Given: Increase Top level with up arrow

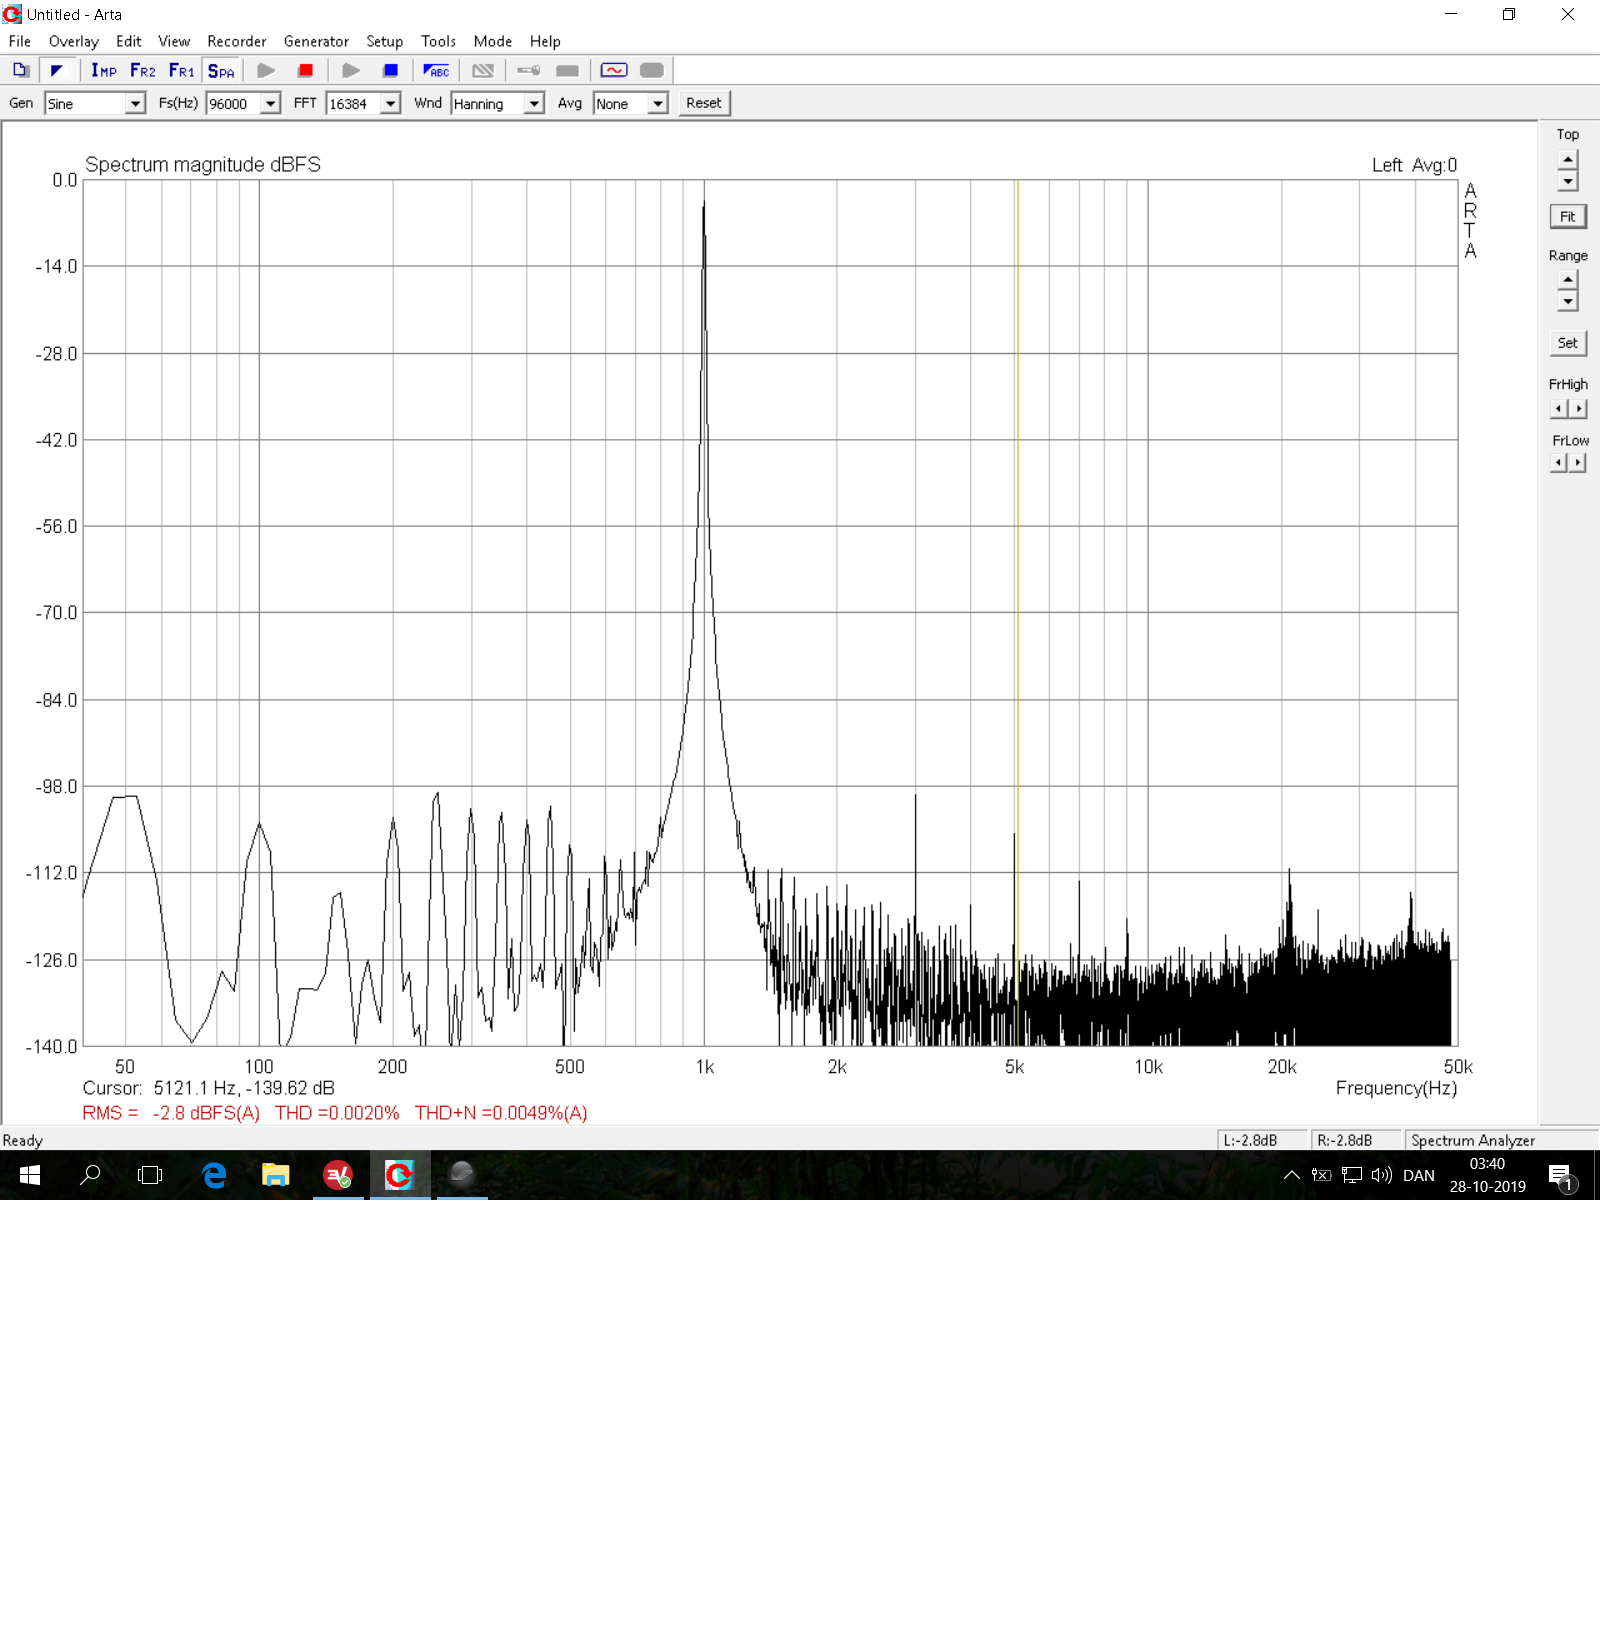Looking at the screenshot, I should (x=1568, y=160).
